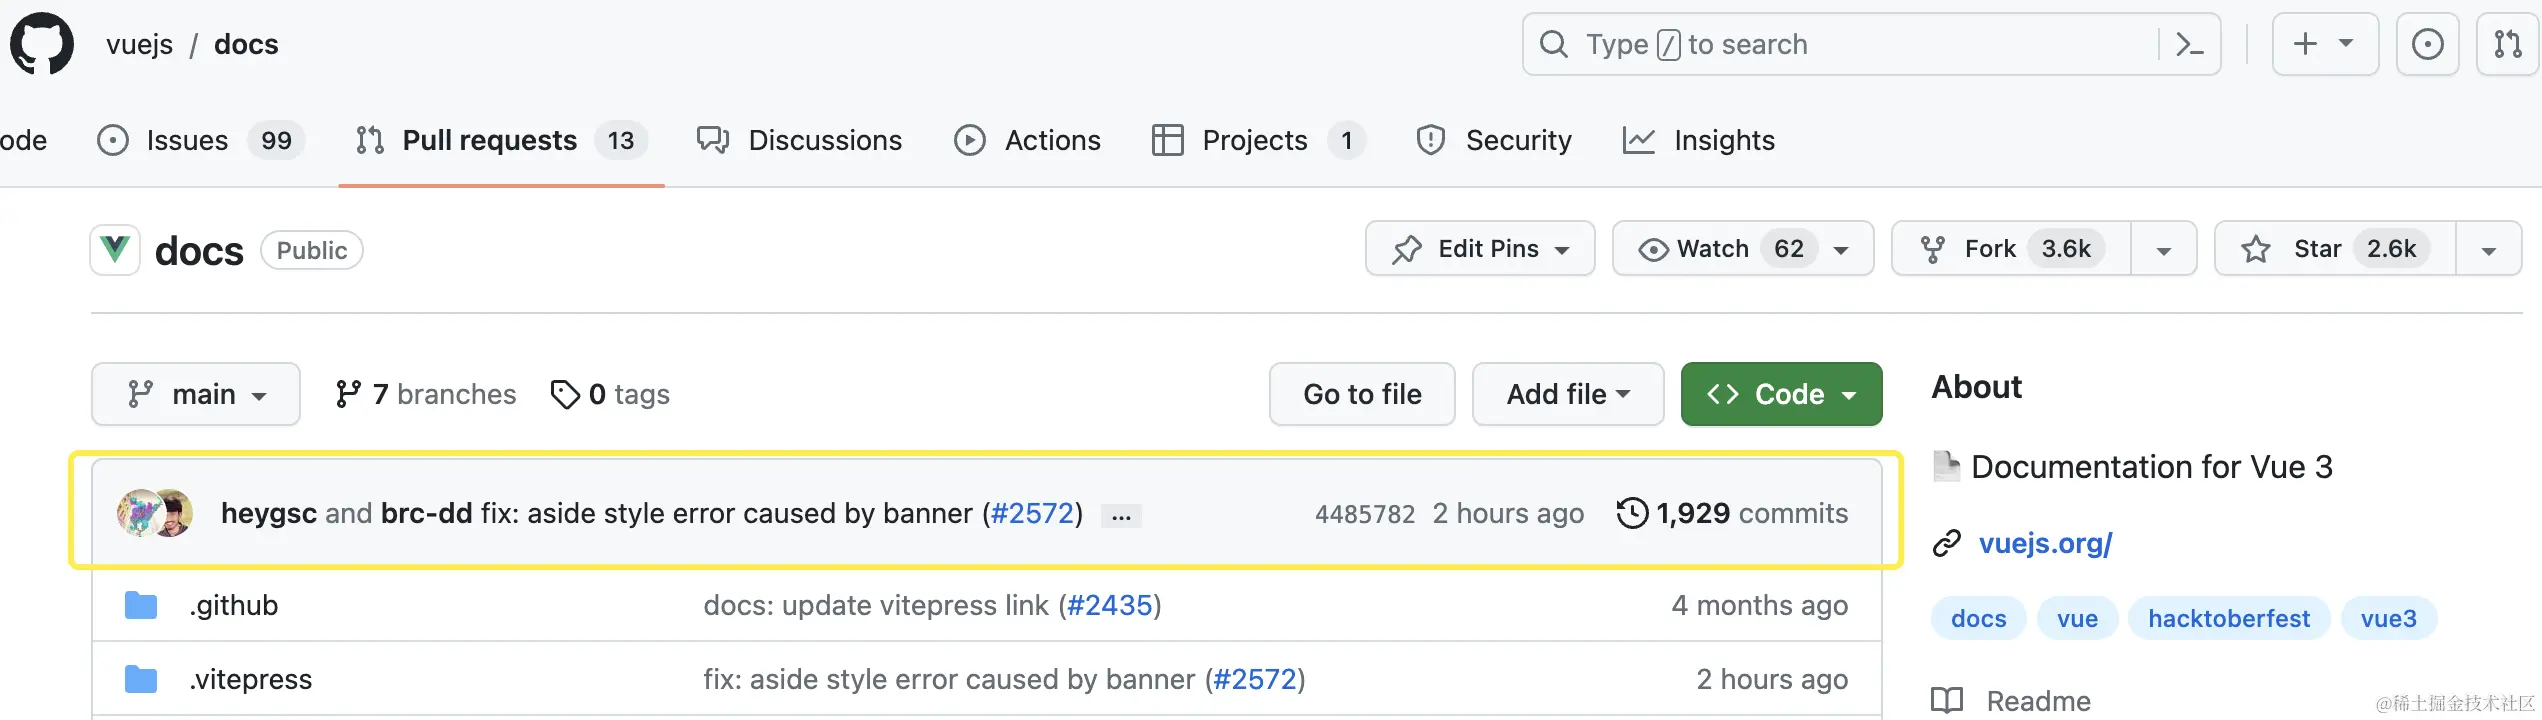Open the Insights tab
The width and height of the screenshot is (2542, 720).
[x=1698, y=140]
